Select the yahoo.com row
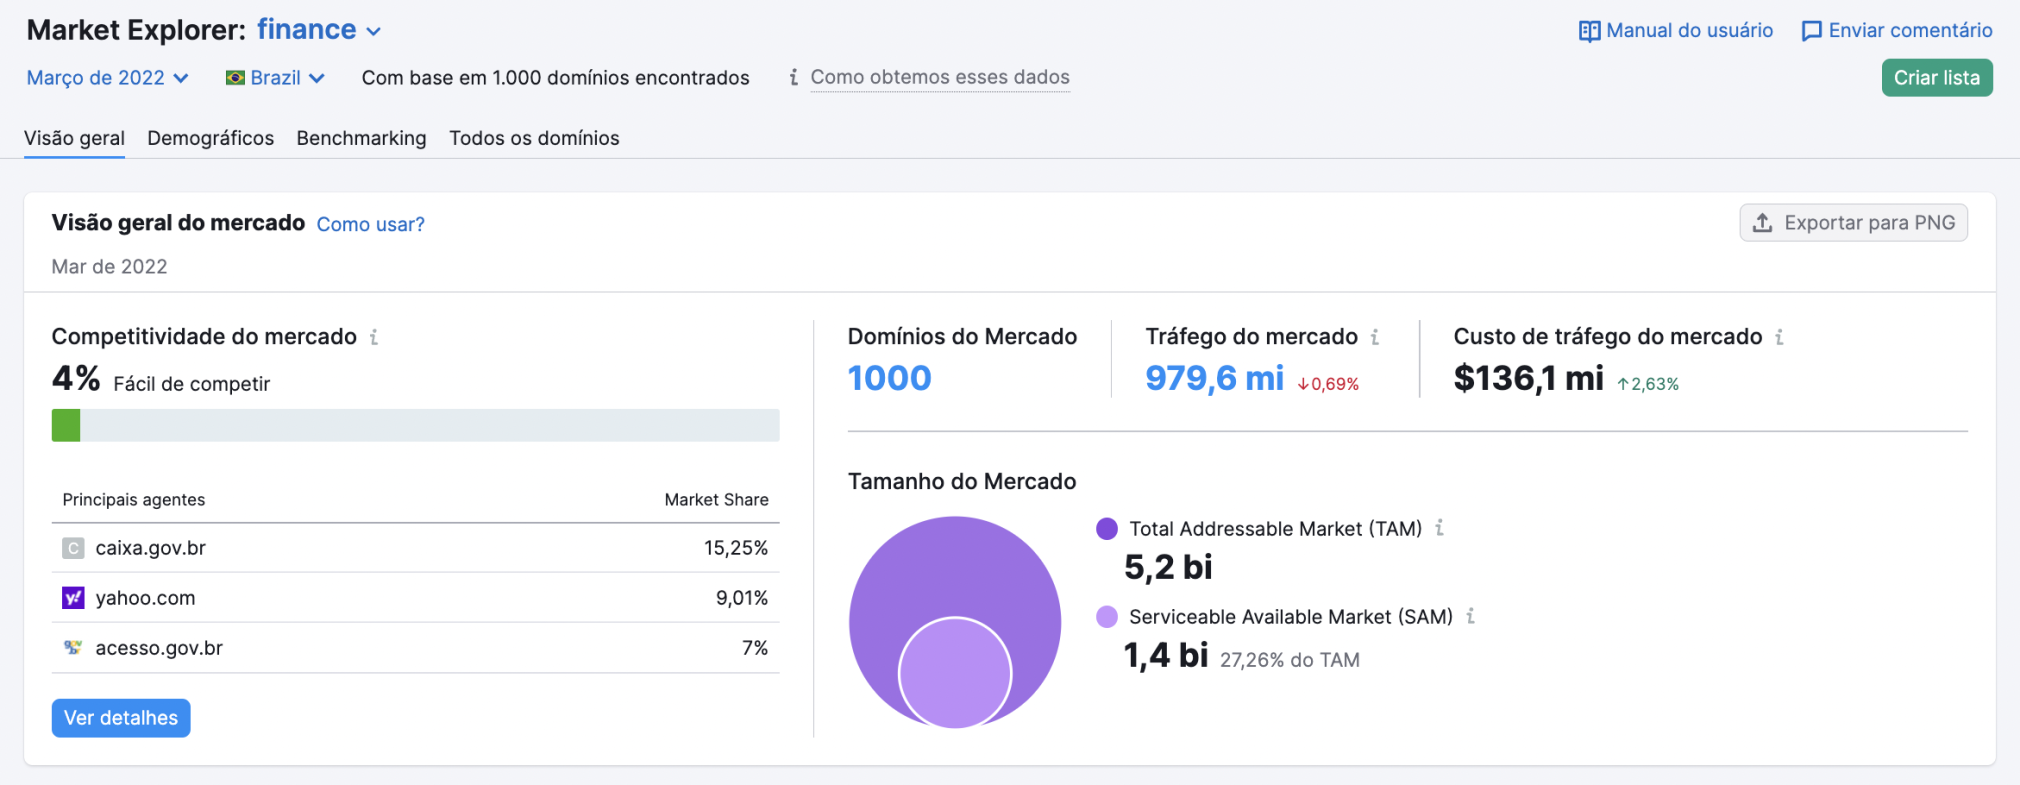This screenshot has width=2020, height=785. [x=416, y=598]
